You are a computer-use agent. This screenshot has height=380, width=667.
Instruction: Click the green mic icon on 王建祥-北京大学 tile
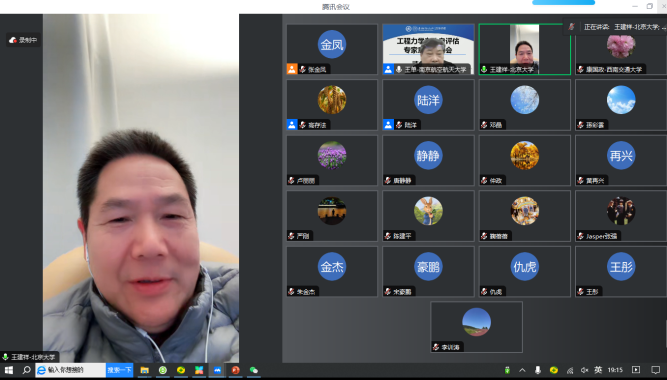pyautogui.click(x=484, y=69)
